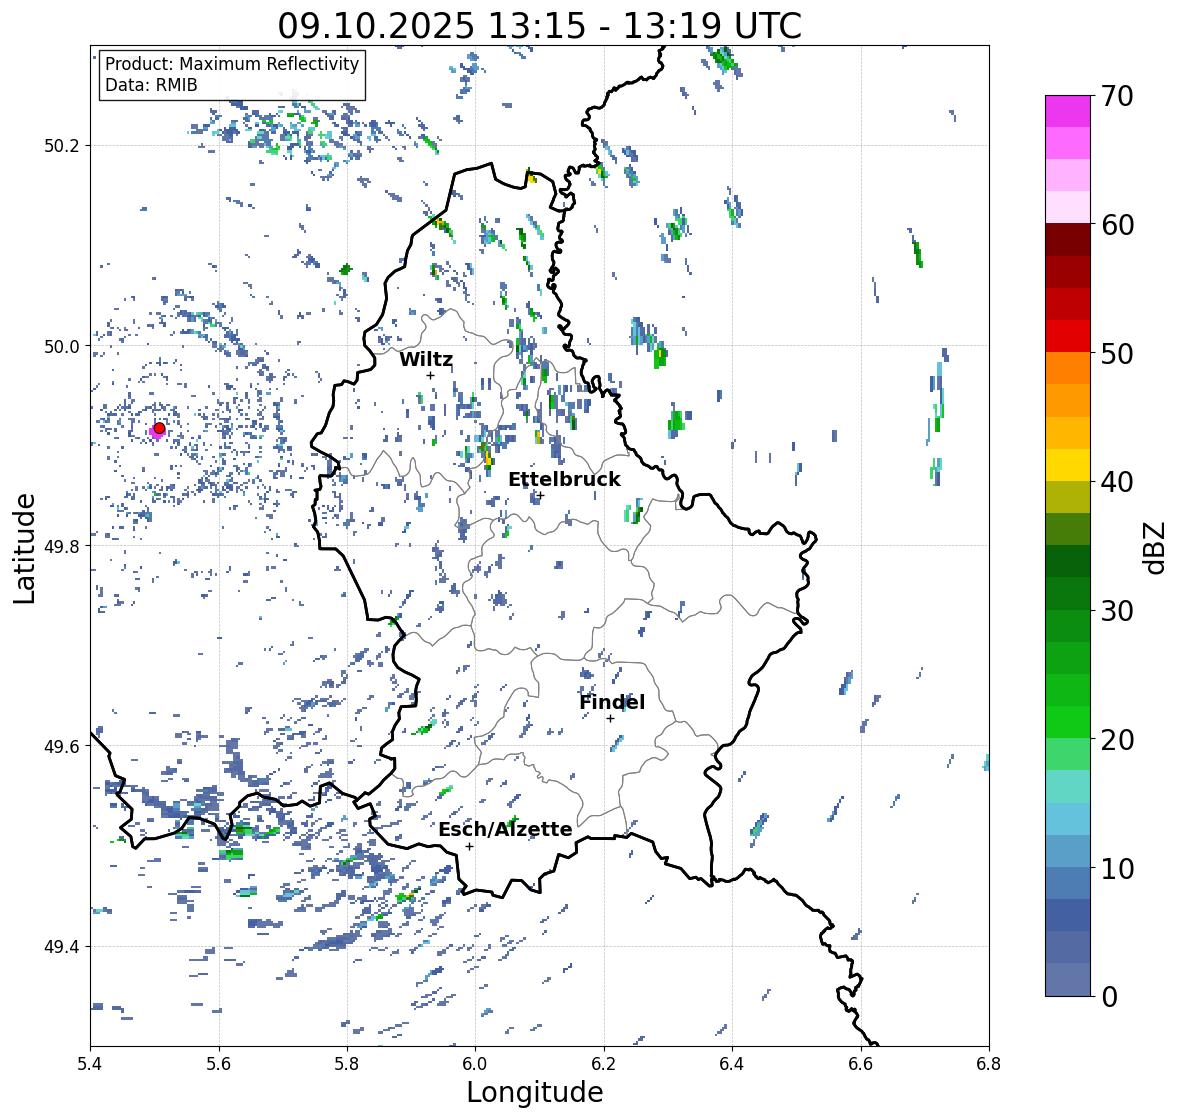This screenshot has width=1179, height=1117.
Task: Click the 6.8 longitude tick label
Action: point(989,1064)
